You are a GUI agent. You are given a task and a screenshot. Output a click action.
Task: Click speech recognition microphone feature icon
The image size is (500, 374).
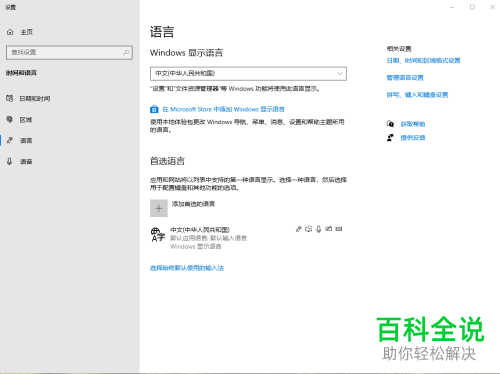(319, 229)
